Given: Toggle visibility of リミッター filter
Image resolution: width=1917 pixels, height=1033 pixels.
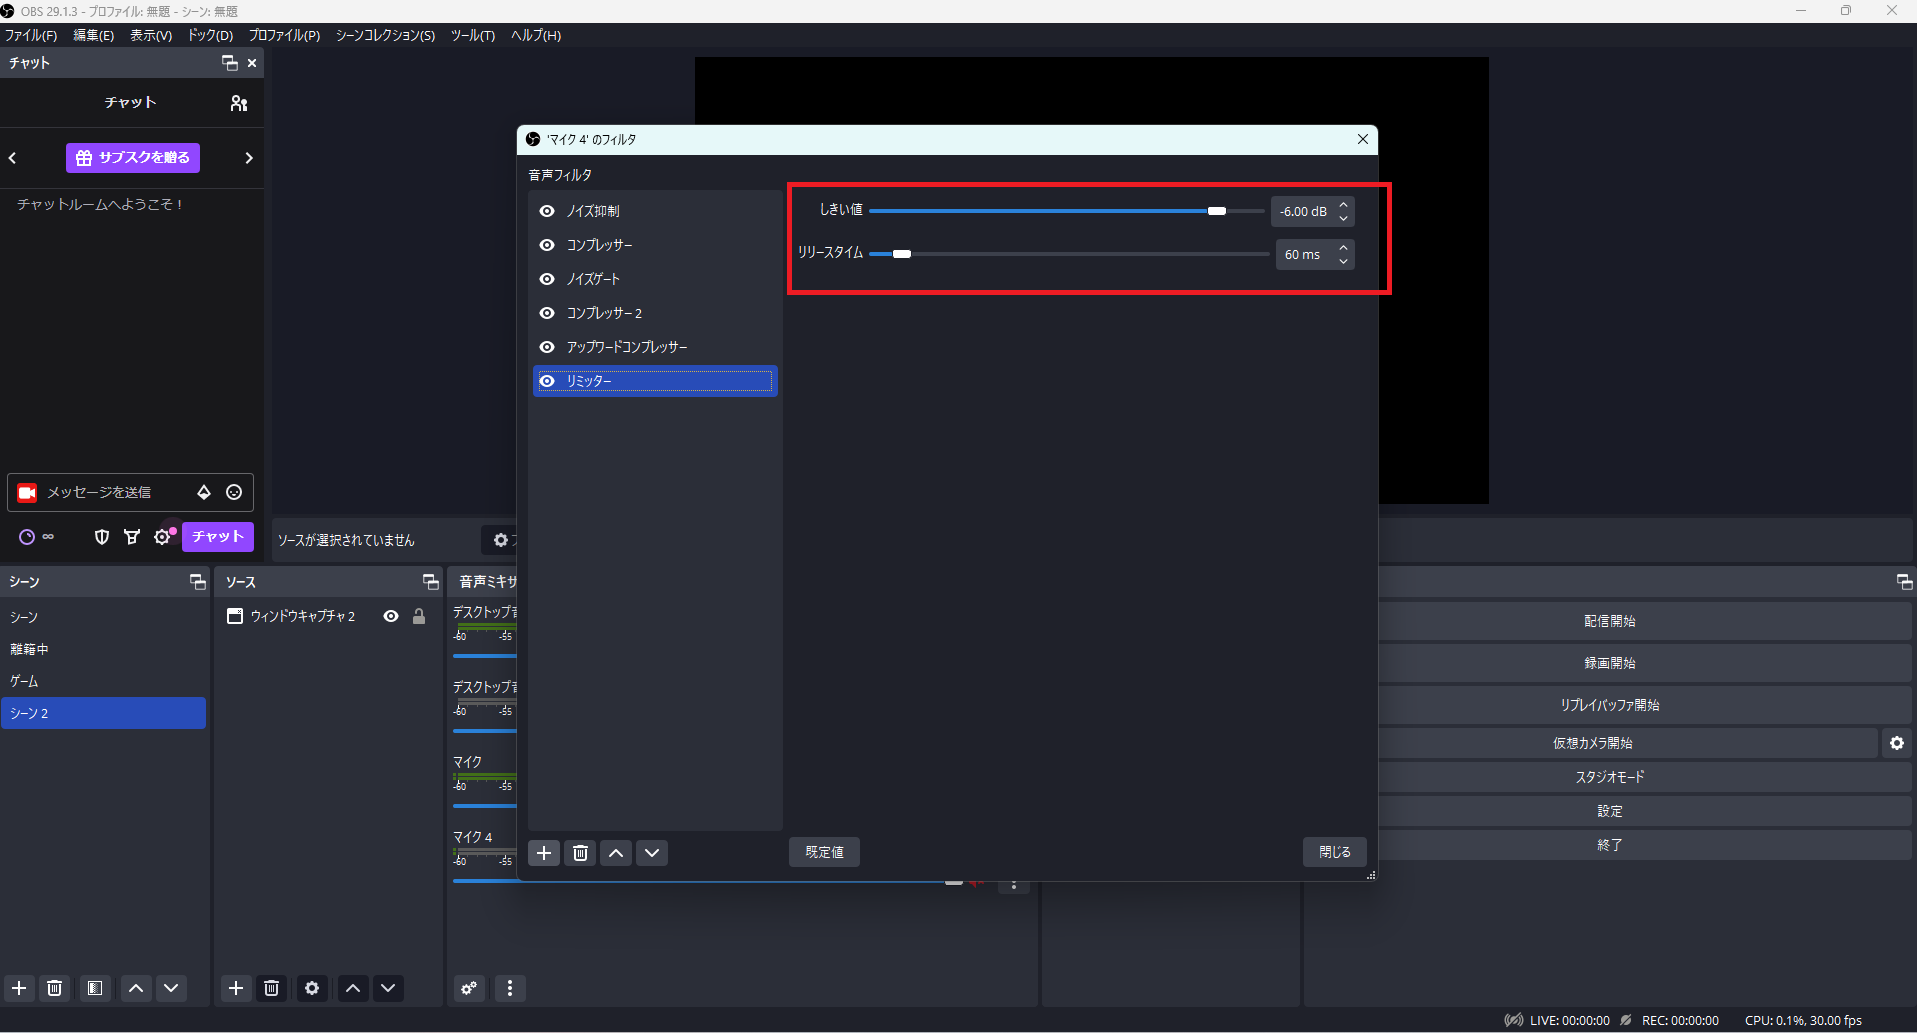Looking at the screenshot, I should pyautogui.click(x=547, y=381).
